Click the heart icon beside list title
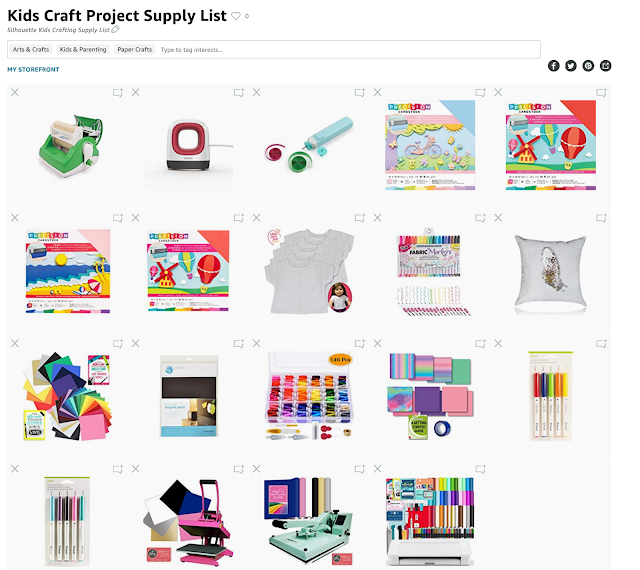The width and height of the screenshot is (640, 570). (x=236, y=16)
